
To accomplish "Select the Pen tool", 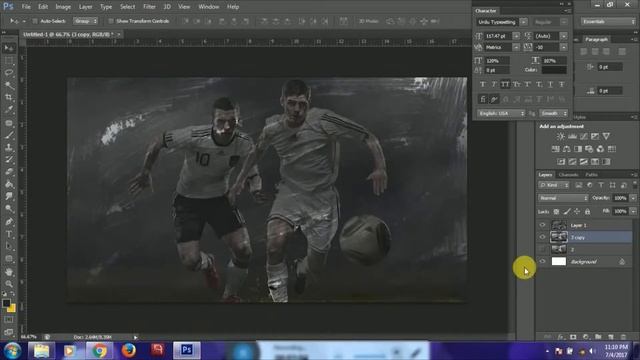I will point(9,222).
